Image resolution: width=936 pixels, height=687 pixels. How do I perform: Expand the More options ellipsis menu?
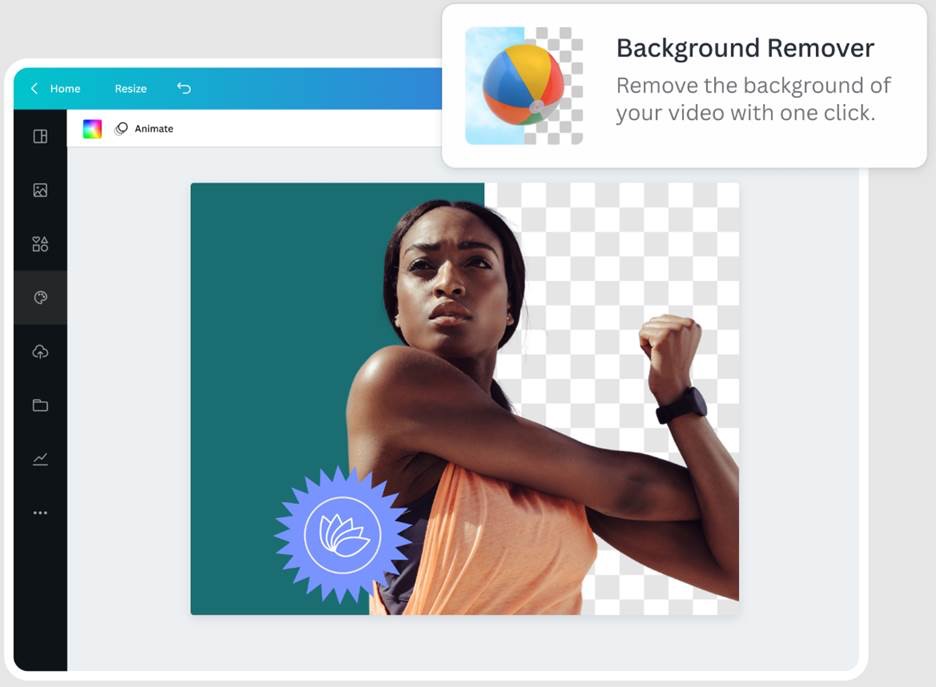coord(40,512)
